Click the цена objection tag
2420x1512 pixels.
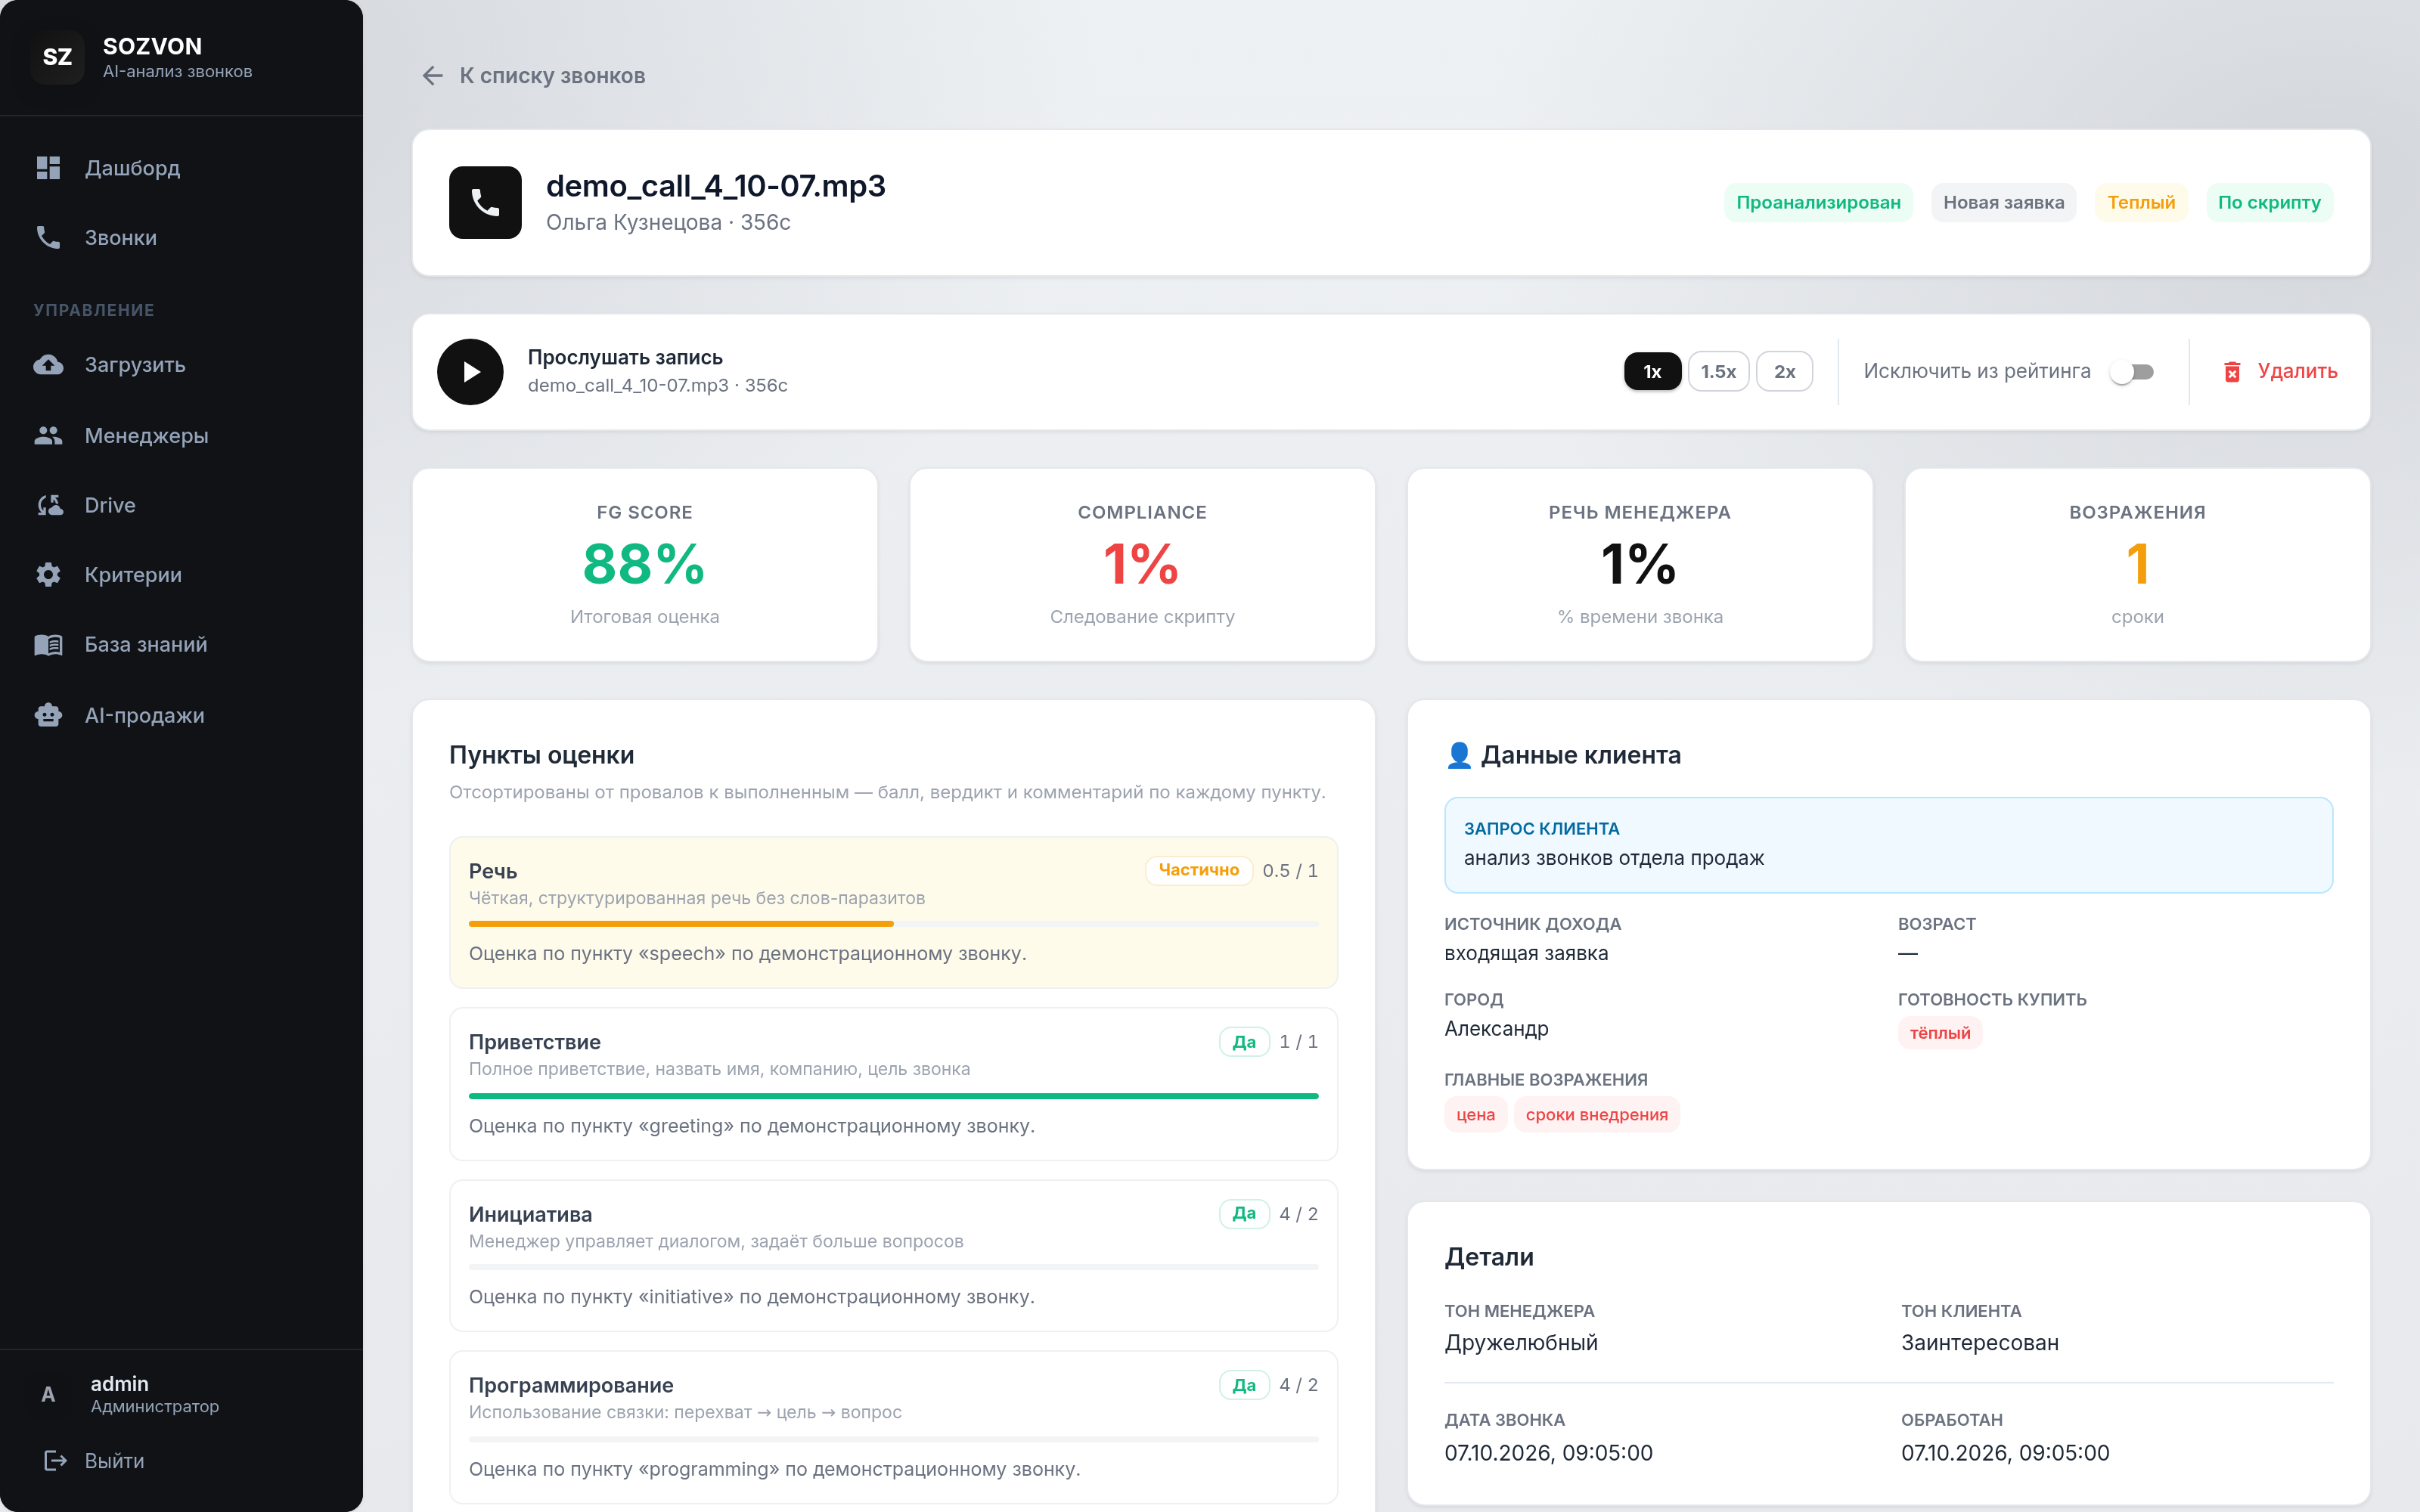[x=1475, y=1114]
